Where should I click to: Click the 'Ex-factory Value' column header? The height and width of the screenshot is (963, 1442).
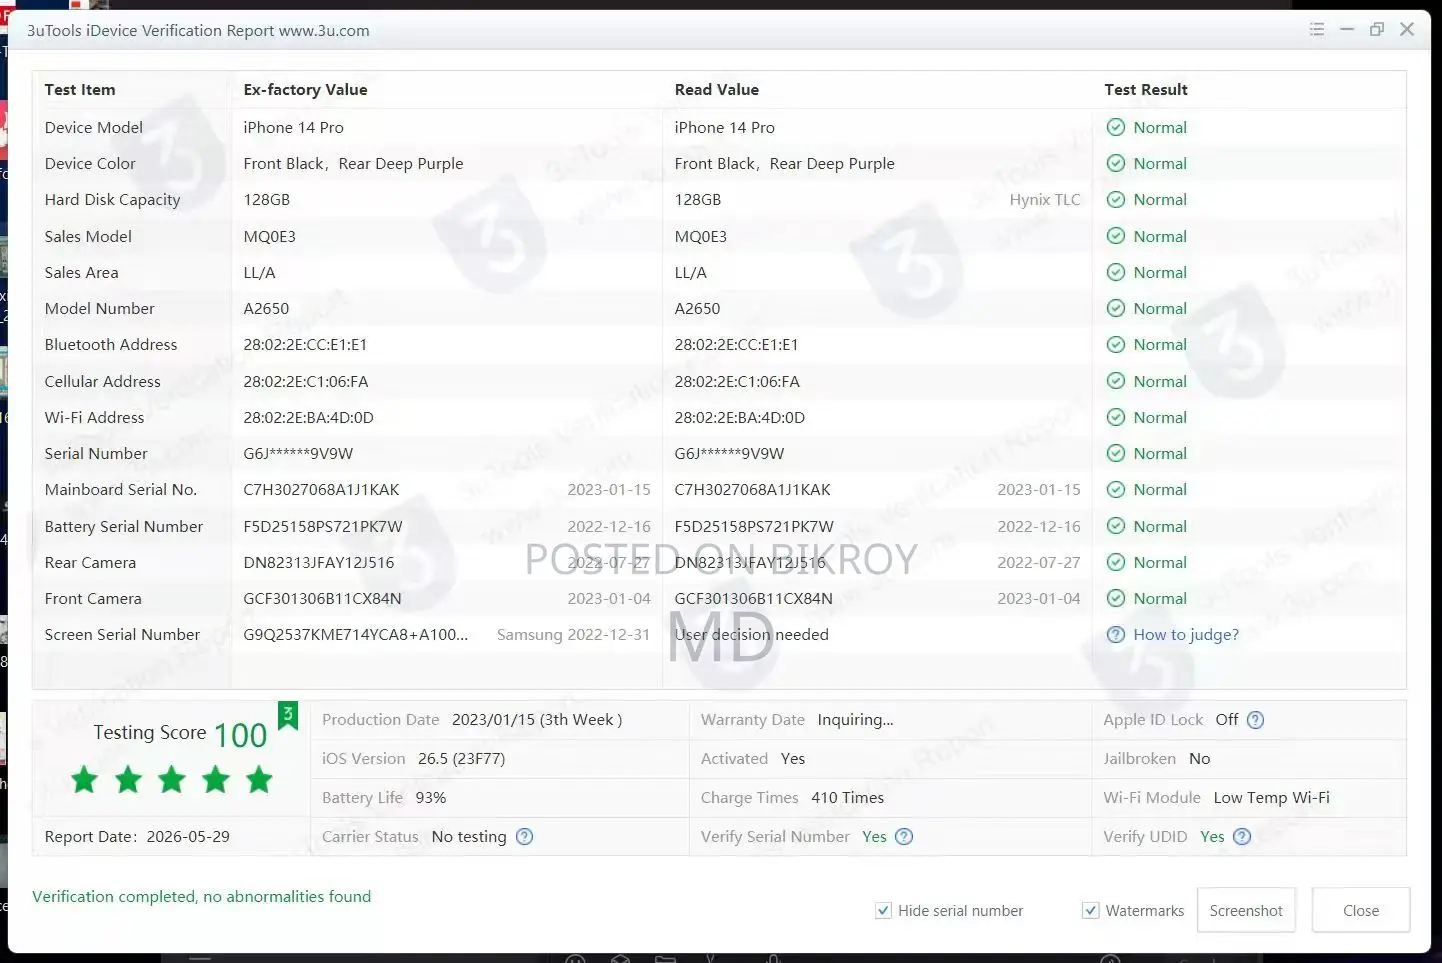click(306, 89)
